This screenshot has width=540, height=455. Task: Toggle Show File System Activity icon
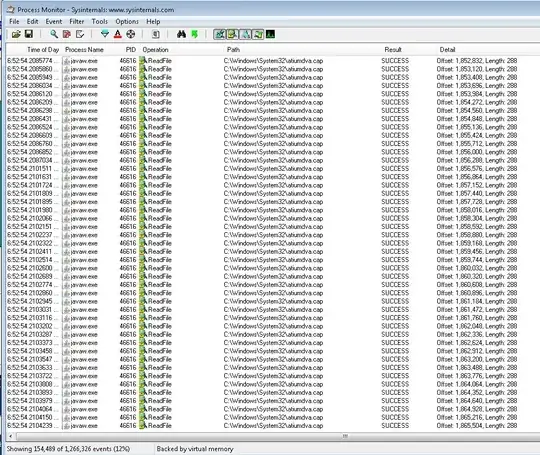pyautogui.click(x=232, y=34)
